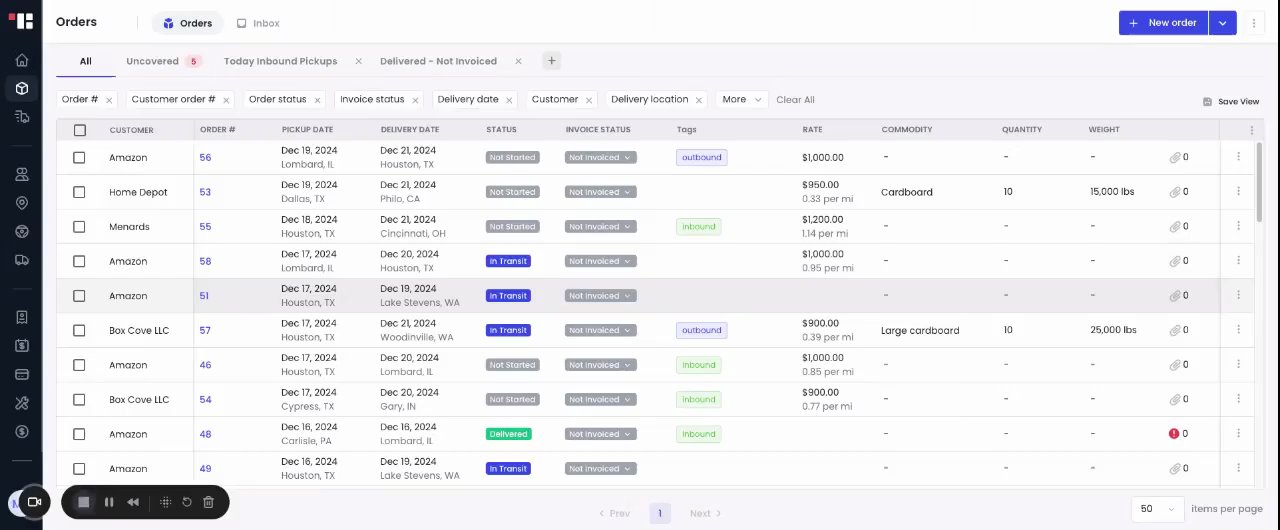Open the contacts people icon in sidebar

[x=22, y=174]
